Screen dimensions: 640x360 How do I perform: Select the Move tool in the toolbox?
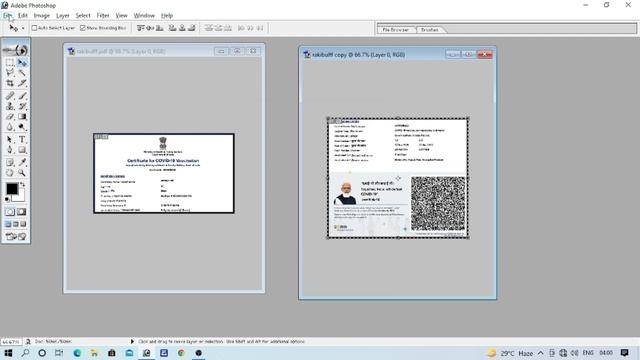22,62
